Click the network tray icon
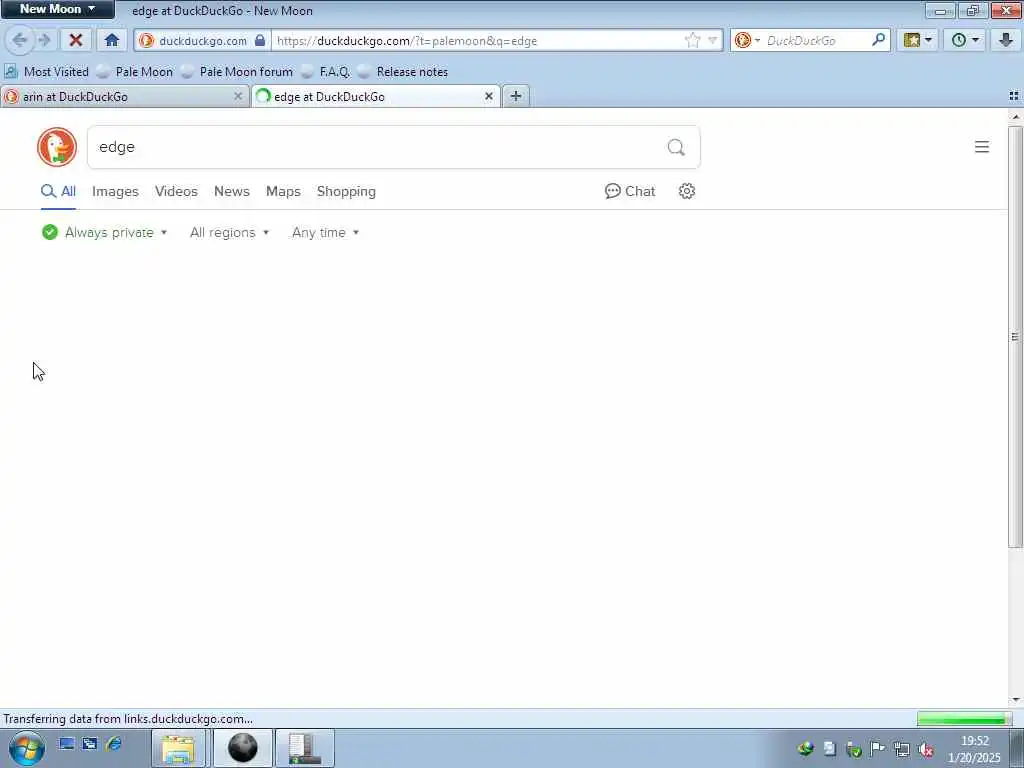1024x768 pixels. [902, 749]
